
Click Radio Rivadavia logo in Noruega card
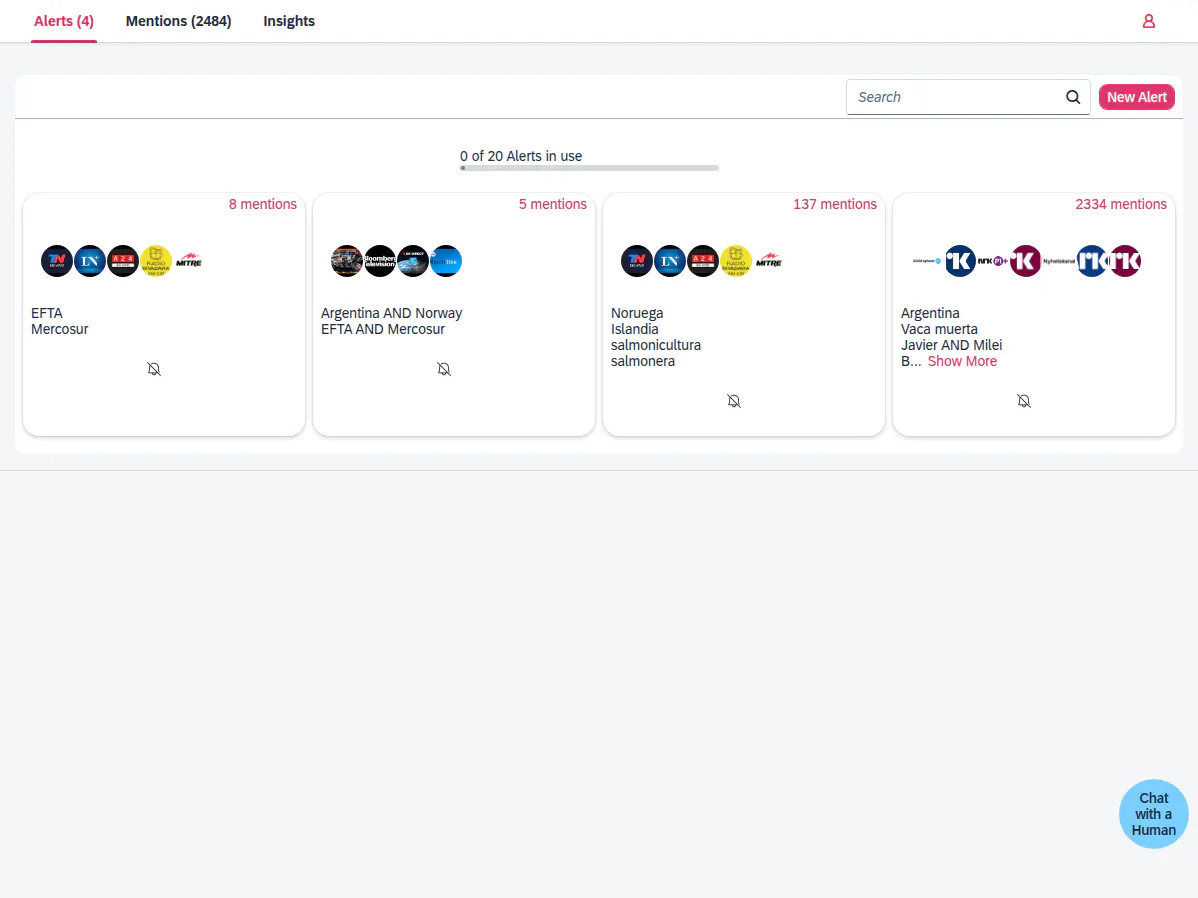[736, 261]
